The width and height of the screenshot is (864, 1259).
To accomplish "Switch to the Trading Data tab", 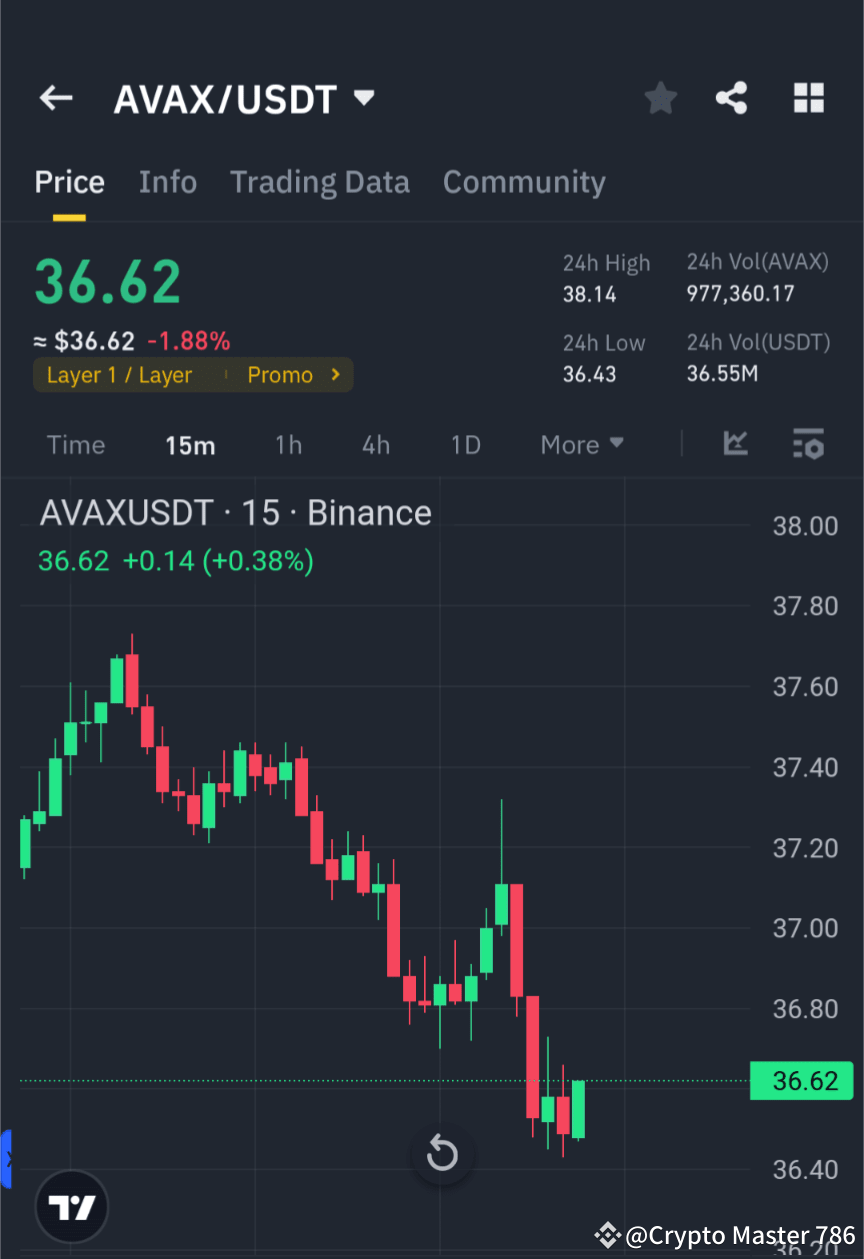I will coord(320,182).
